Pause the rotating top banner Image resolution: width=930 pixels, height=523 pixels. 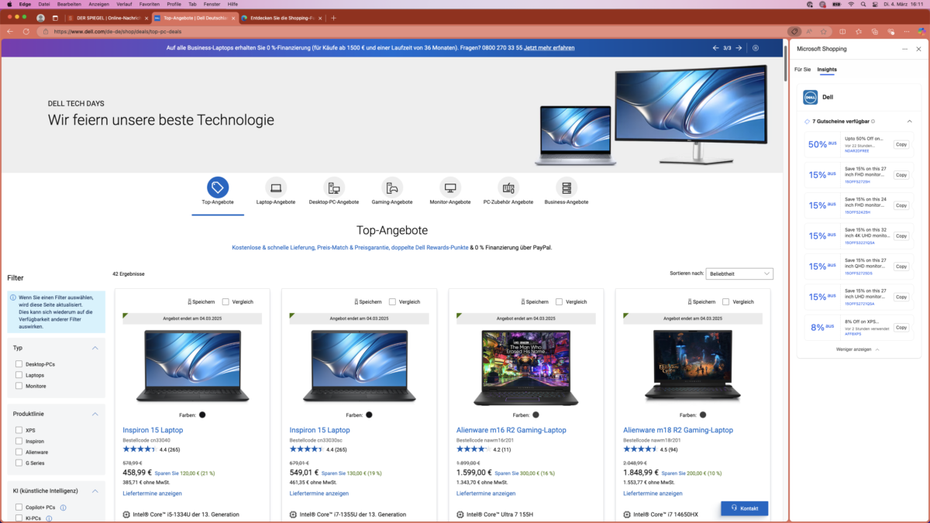click(x=756, y=48)
